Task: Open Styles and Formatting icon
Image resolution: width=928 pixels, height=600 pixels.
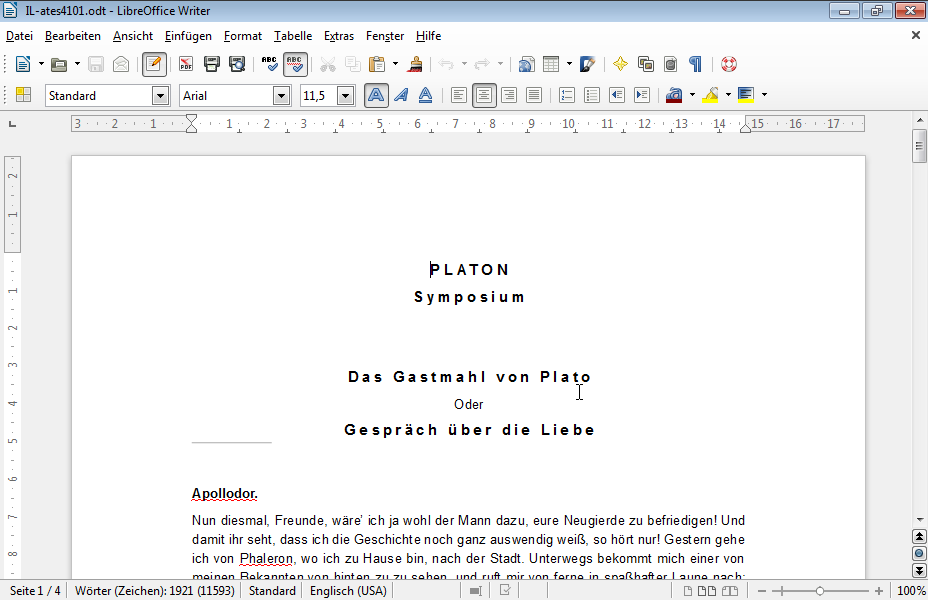Action: tap(23, 95)
